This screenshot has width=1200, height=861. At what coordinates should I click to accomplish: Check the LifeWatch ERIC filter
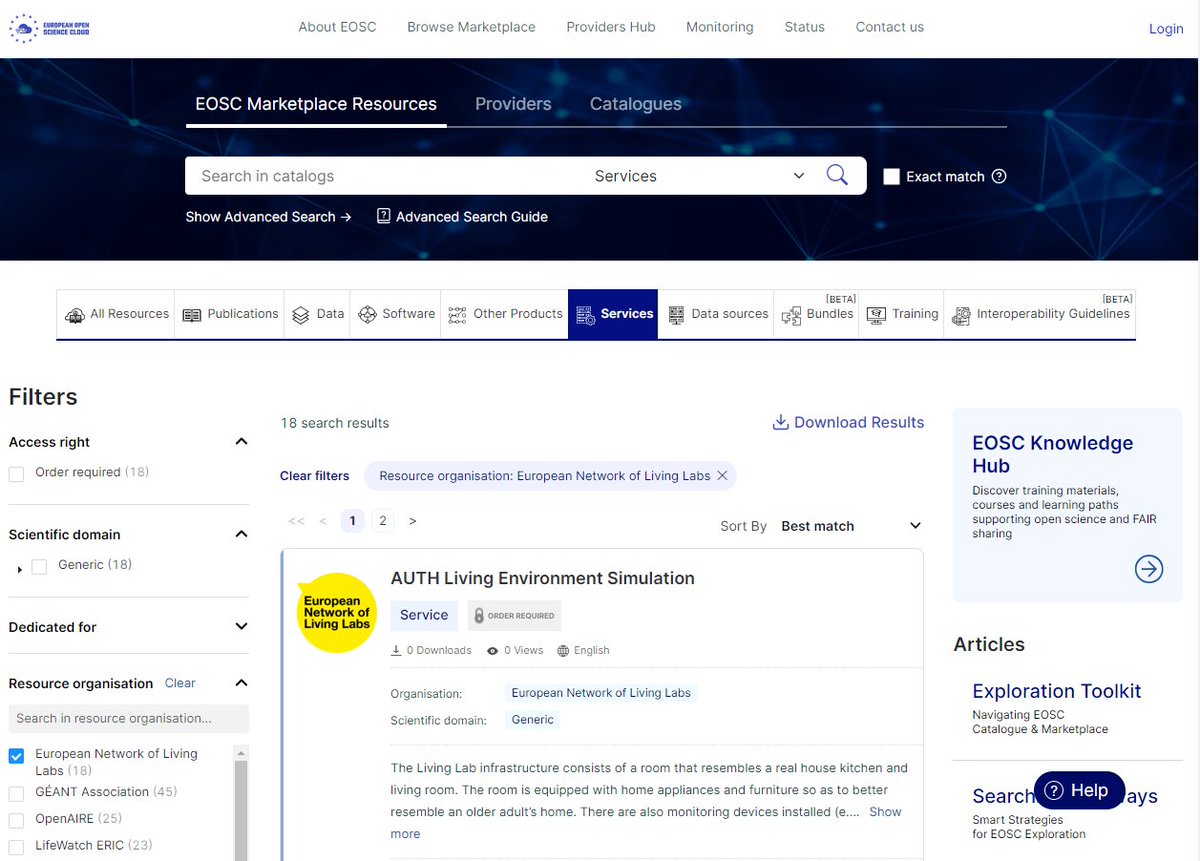(x=16, y=846)
